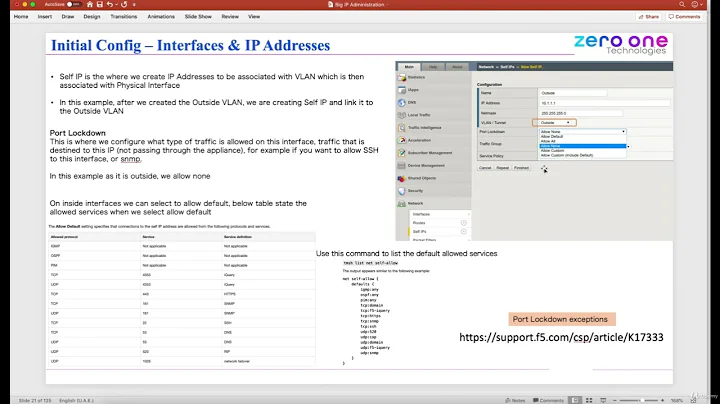
Task: Open the support.f5.com K17333 link
Action: pyautogui.click(x=561, y=337)
